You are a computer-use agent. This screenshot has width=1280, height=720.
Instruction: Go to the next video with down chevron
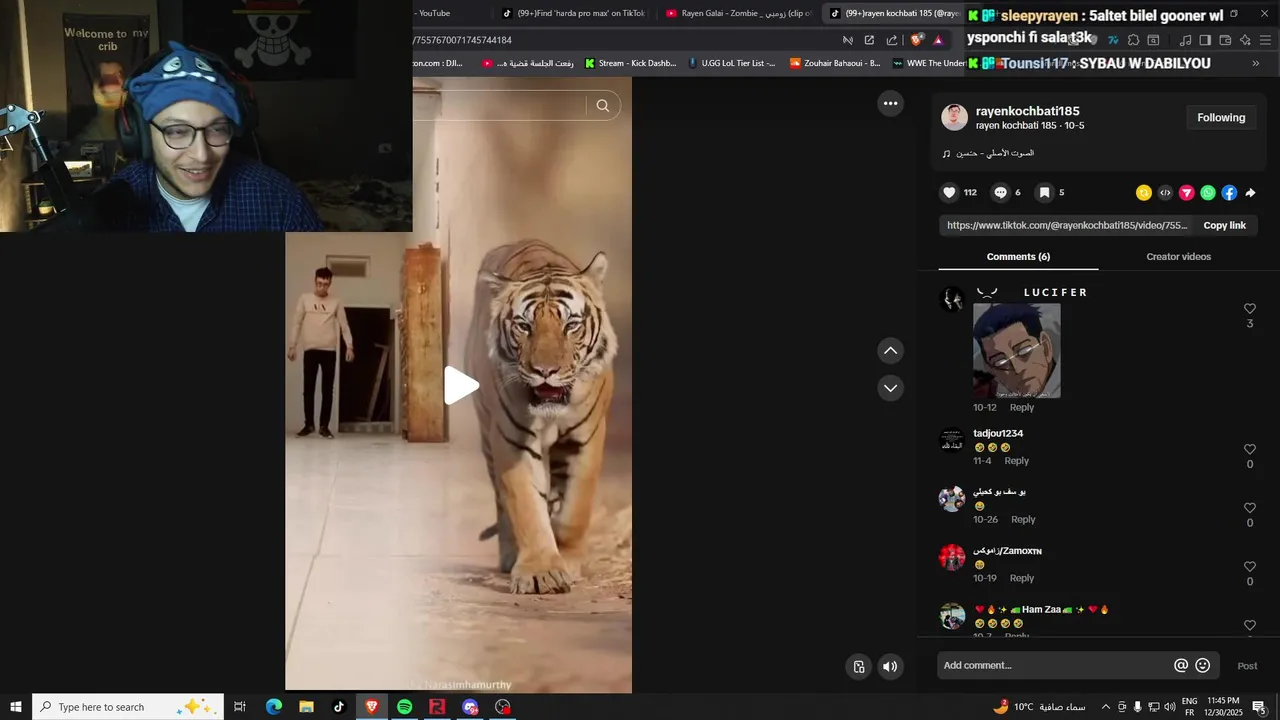[x=890, y=388]
